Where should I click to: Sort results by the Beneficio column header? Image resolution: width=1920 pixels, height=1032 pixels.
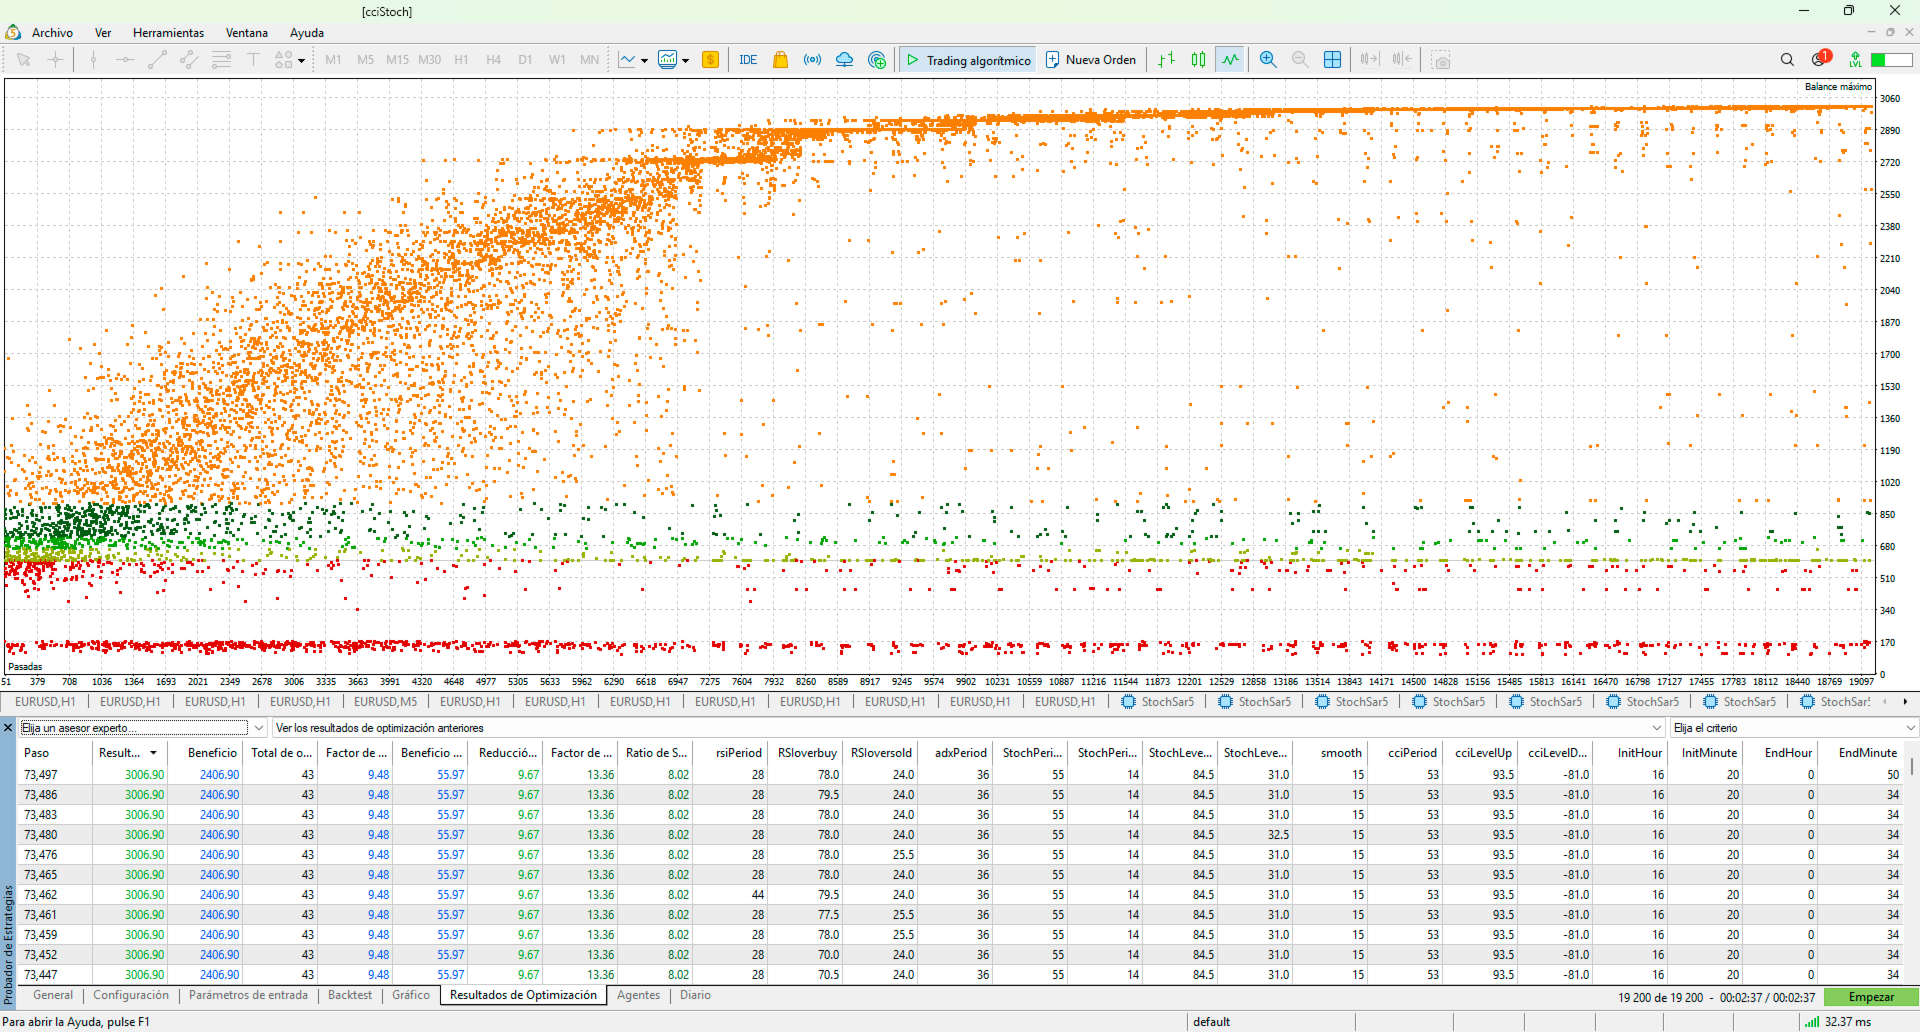tap(212, 753)
